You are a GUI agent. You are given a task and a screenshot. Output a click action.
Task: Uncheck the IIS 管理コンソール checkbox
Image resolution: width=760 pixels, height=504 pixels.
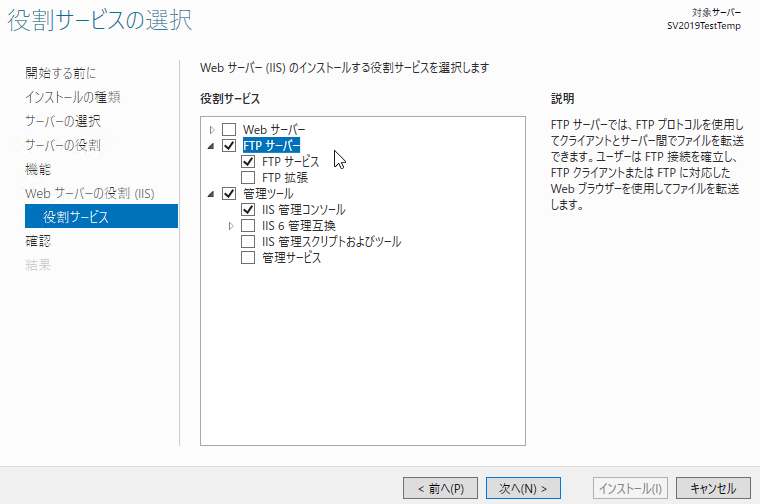pyautogui.click(x=248, y=209)
